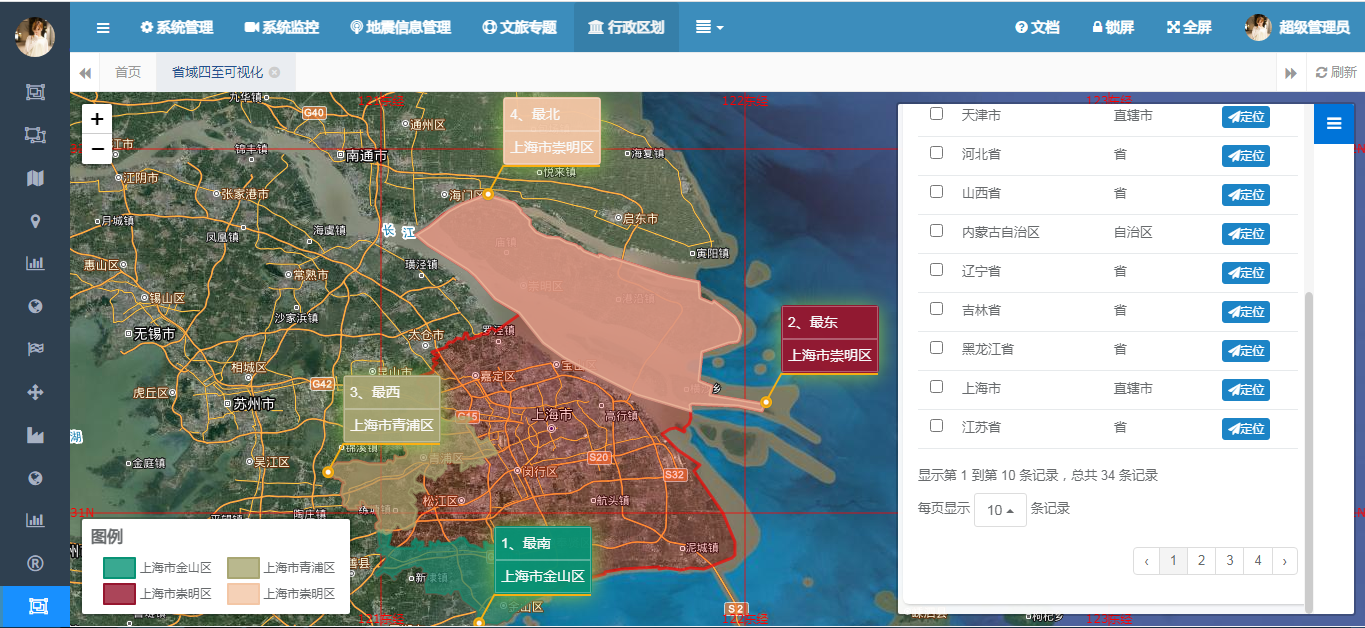Select the 黑龙江省 row checkbox

[x=936, y=348]
